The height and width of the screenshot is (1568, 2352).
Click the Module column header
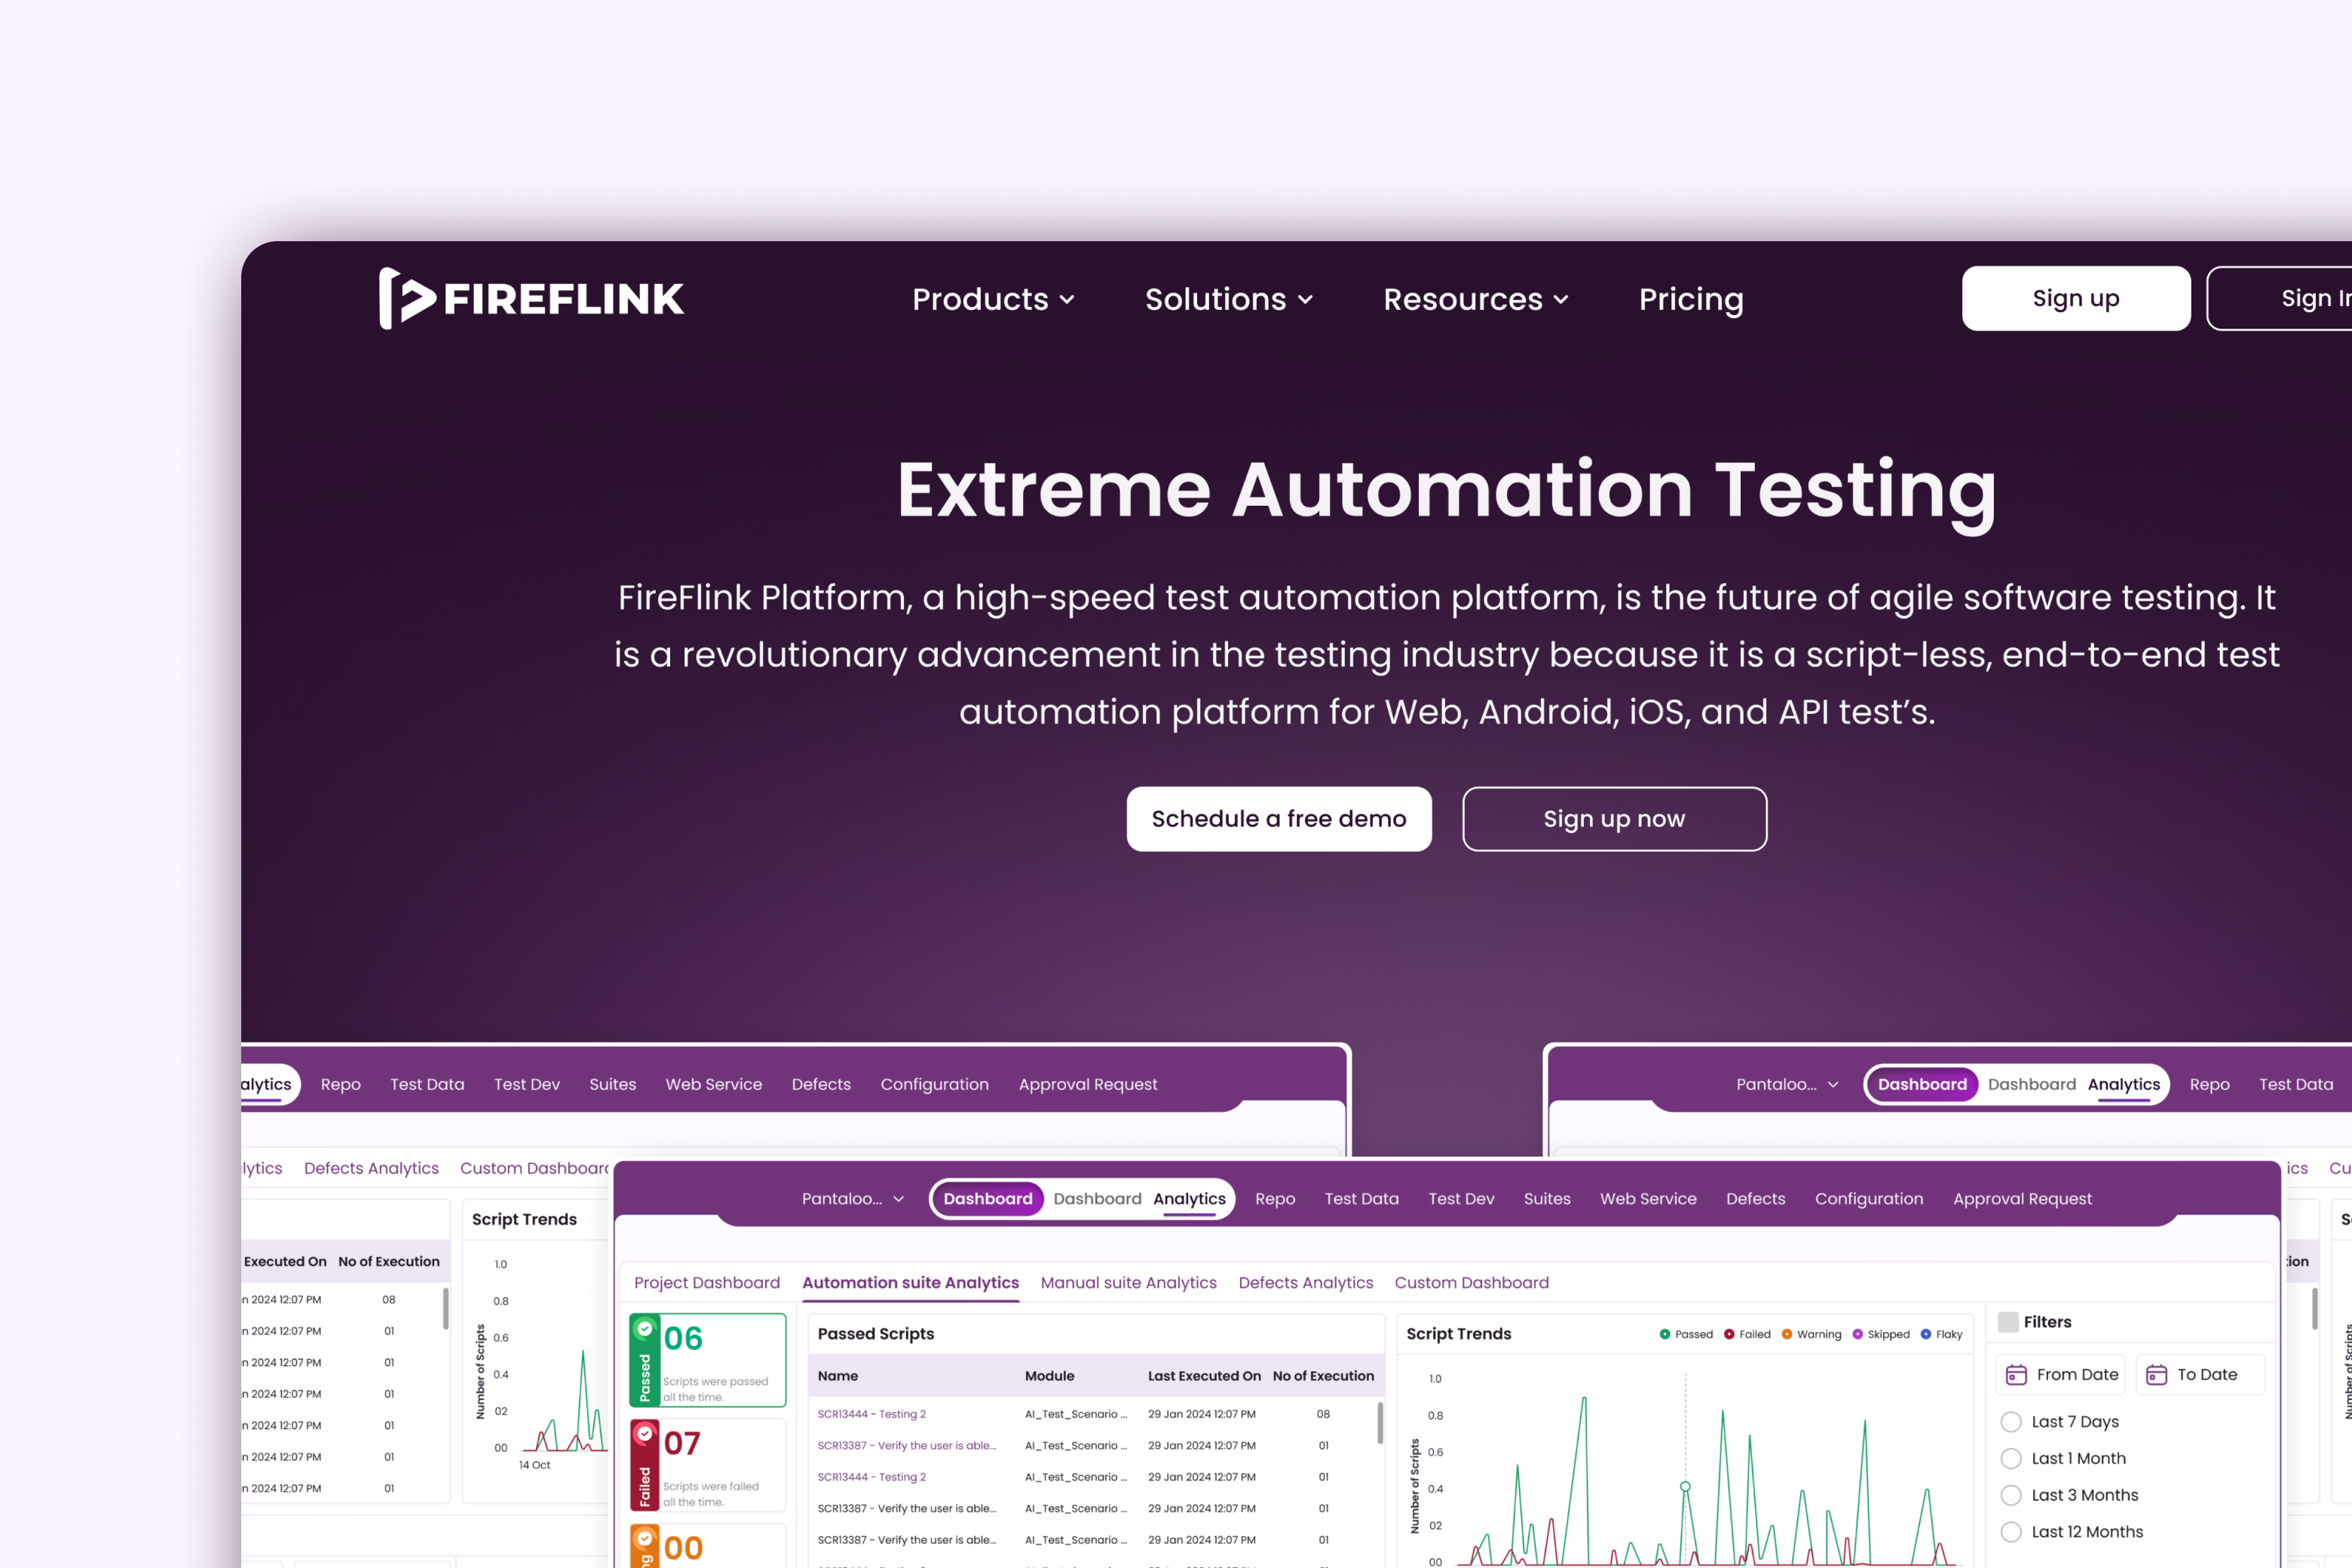click(x=1049, y=1376)
